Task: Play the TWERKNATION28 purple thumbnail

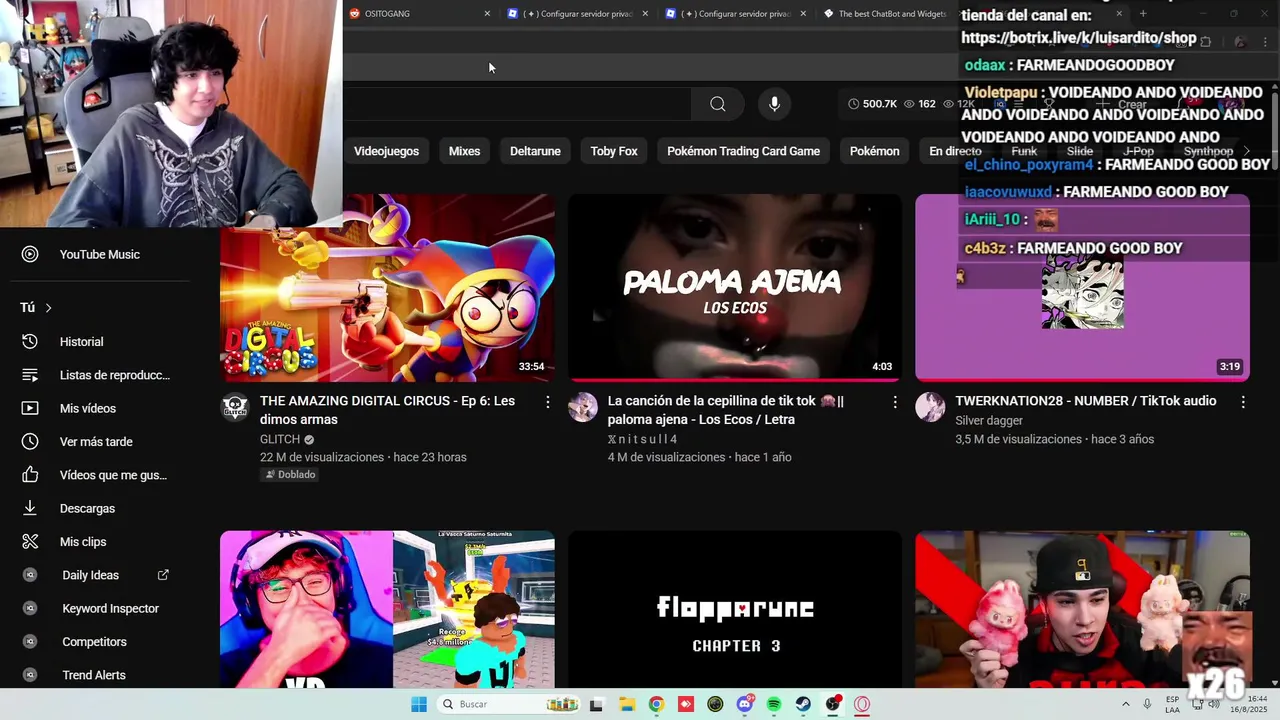Action: click(x=1082, y=288)
